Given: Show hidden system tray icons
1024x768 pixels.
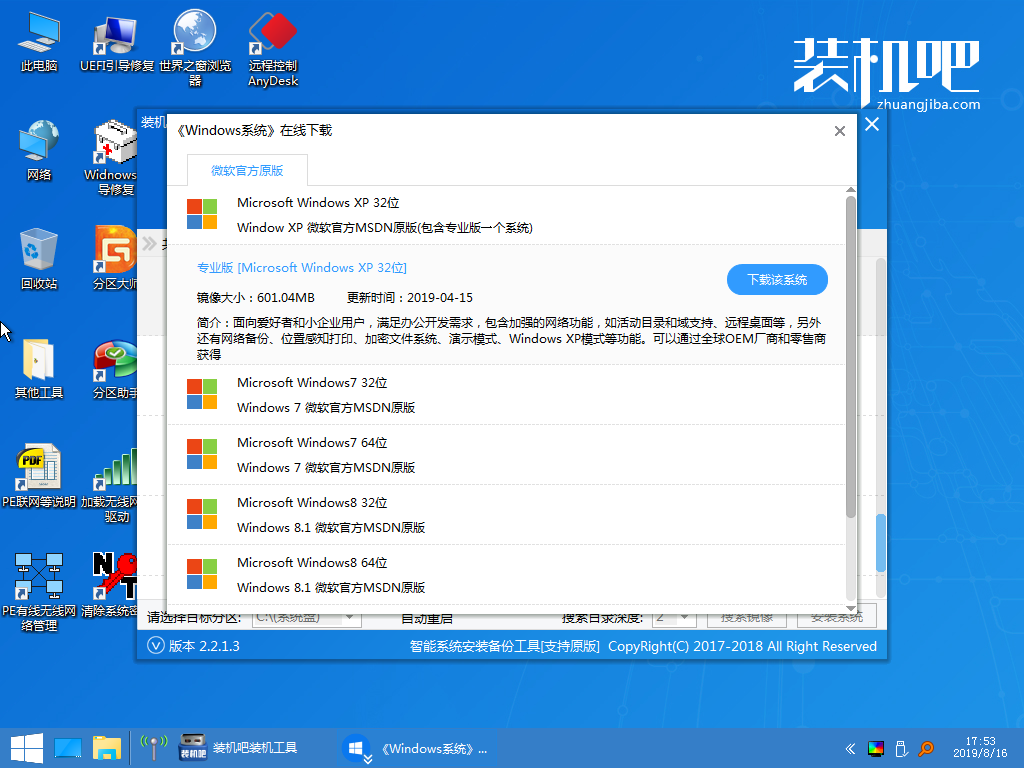Looking at the screenshot, I should [850, 748].
